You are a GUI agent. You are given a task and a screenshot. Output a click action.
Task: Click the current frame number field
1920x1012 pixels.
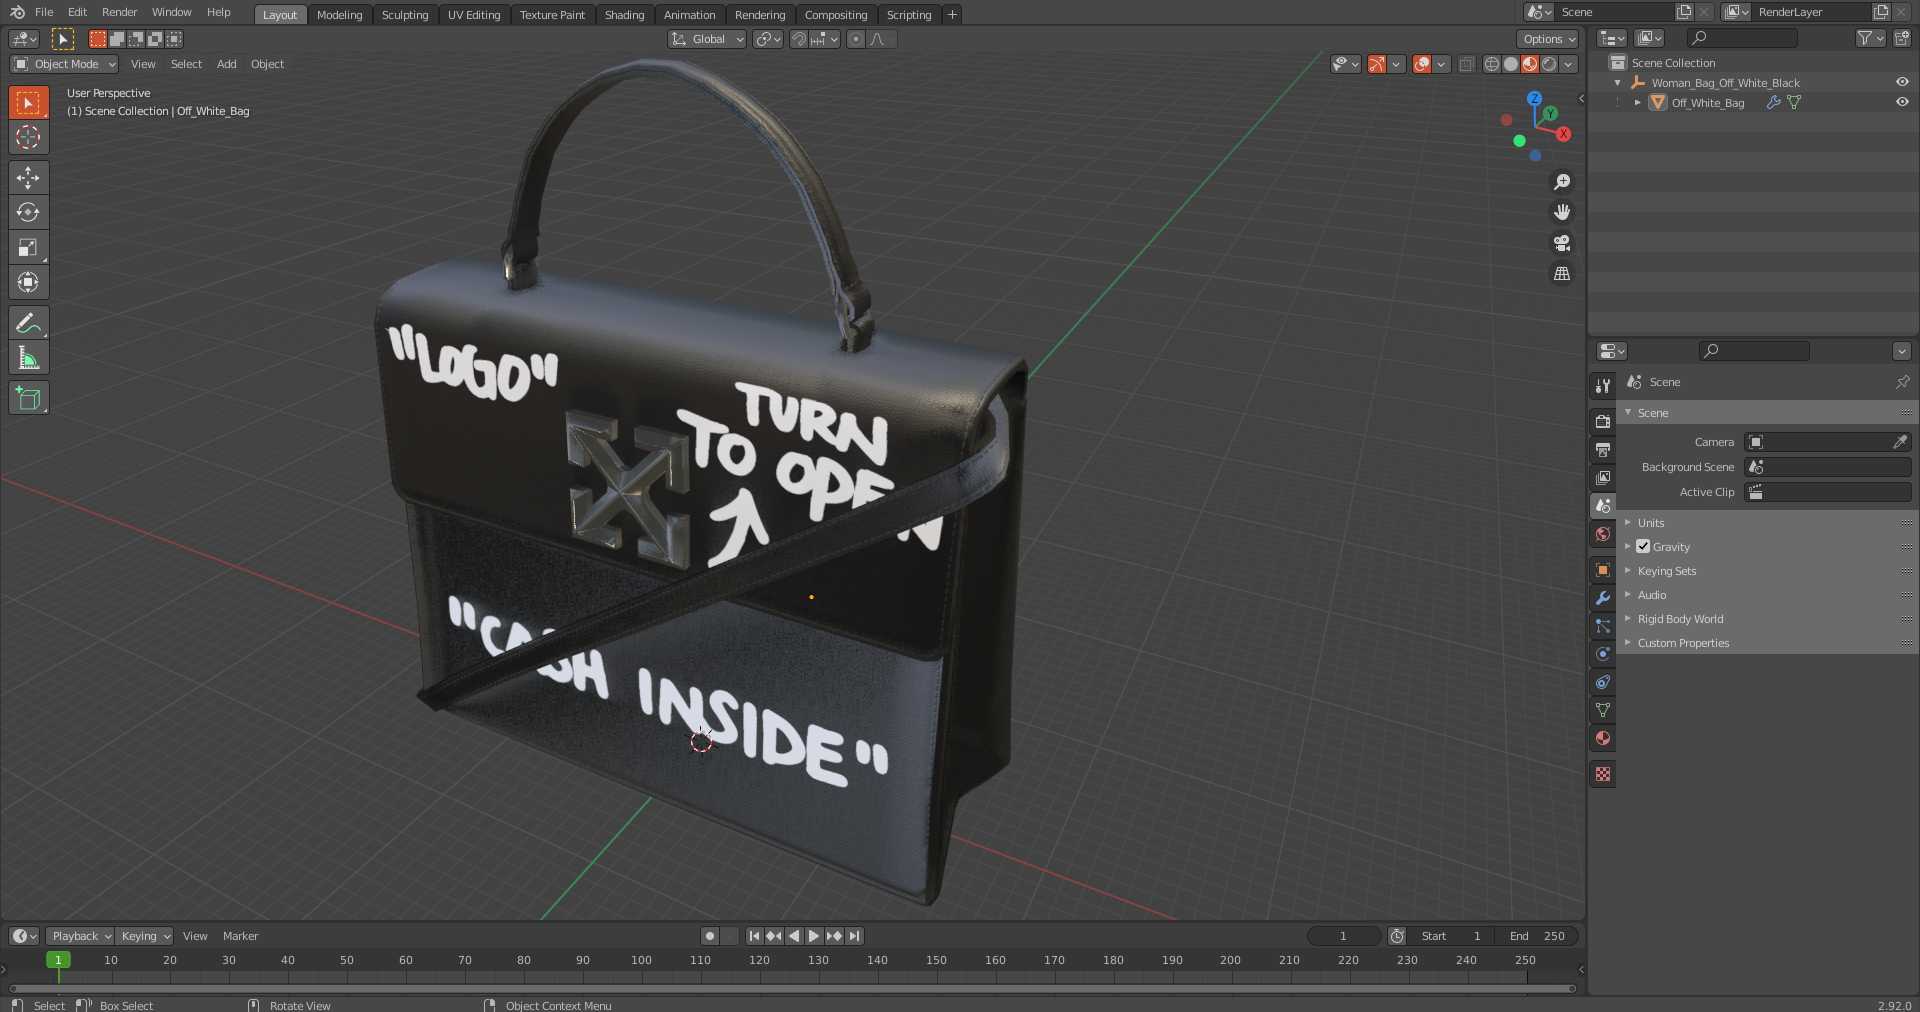point(1343,936)
